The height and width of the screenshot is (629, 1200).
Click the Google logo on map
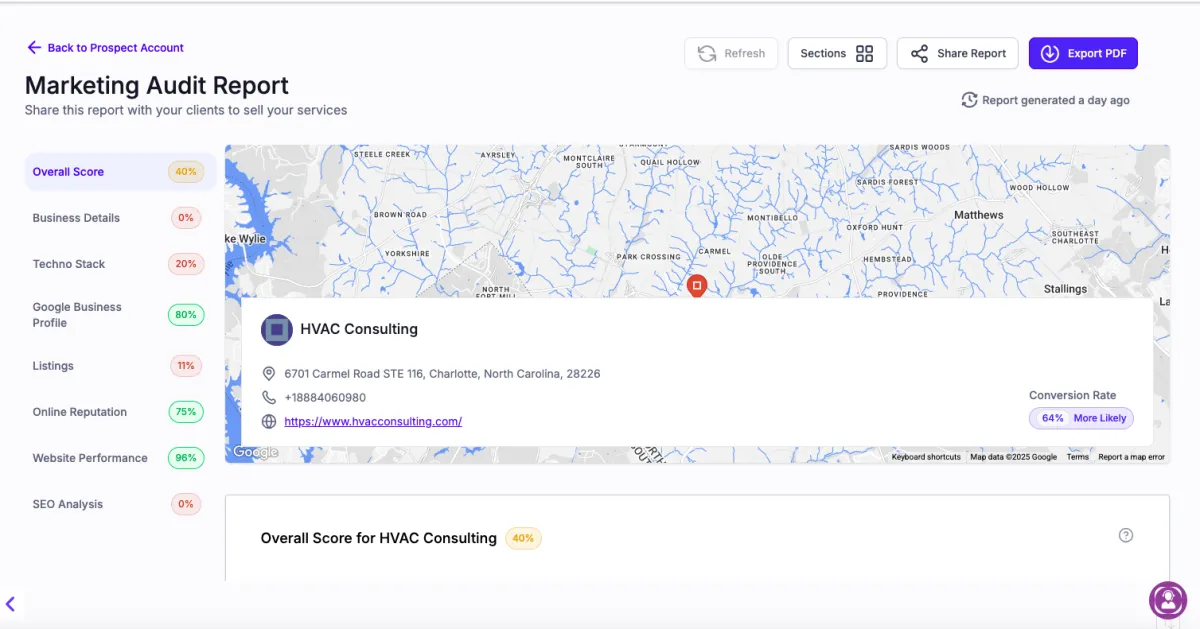click(x=255, y=453)
